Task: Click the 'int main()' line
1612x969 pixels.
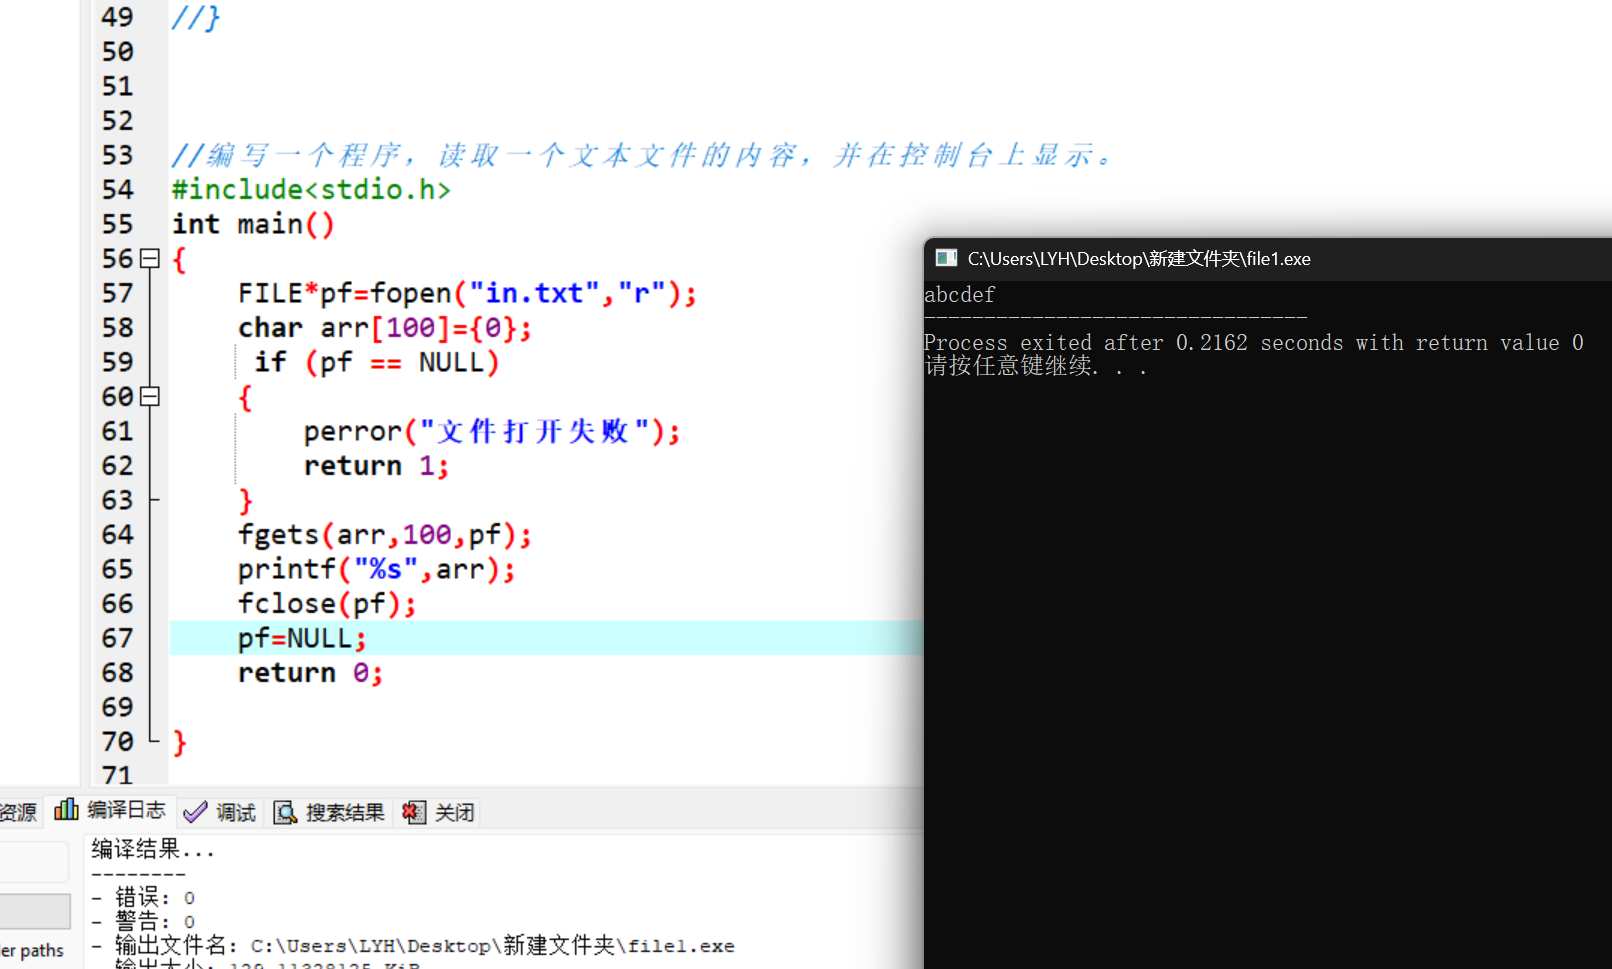Action: pos(253,224)
